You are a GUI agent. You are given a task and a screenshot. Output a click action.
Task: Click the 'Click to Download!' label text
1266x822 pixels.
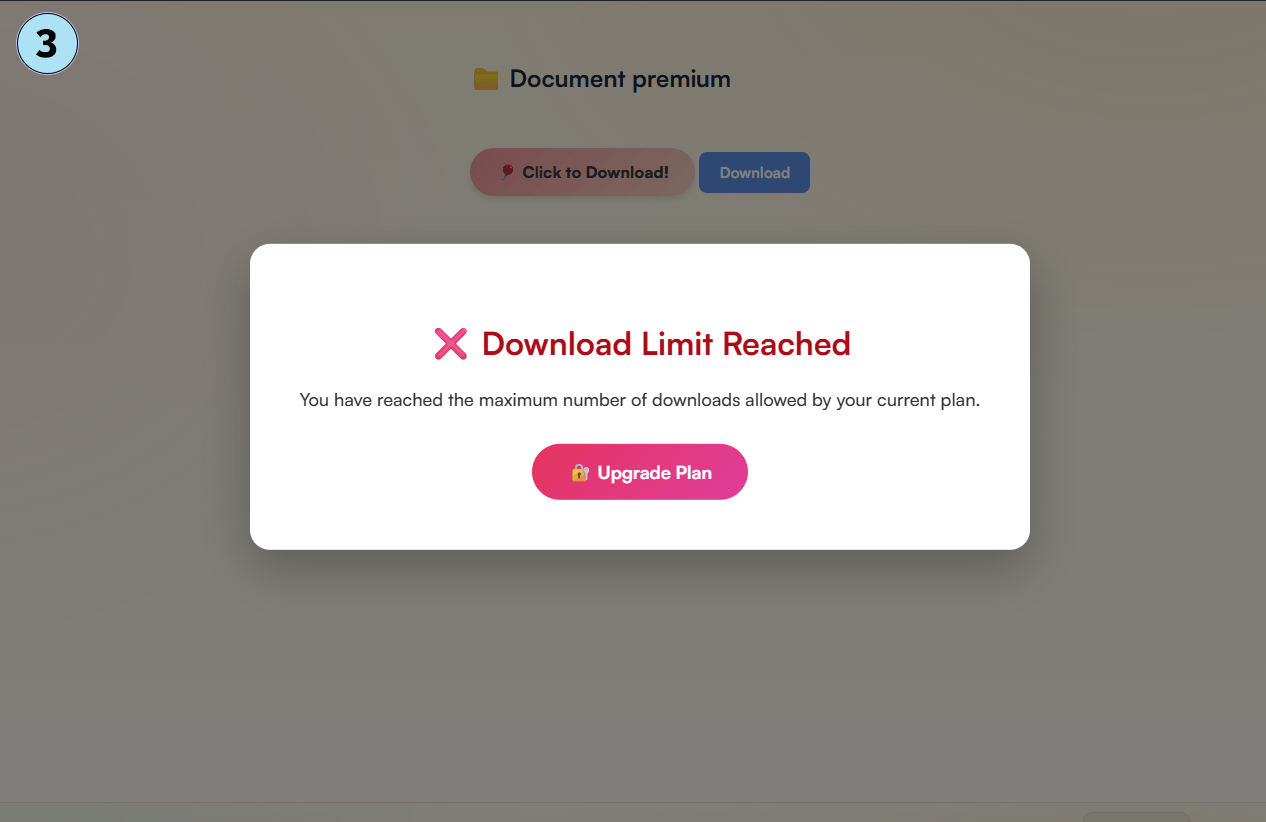coord(595,172)
